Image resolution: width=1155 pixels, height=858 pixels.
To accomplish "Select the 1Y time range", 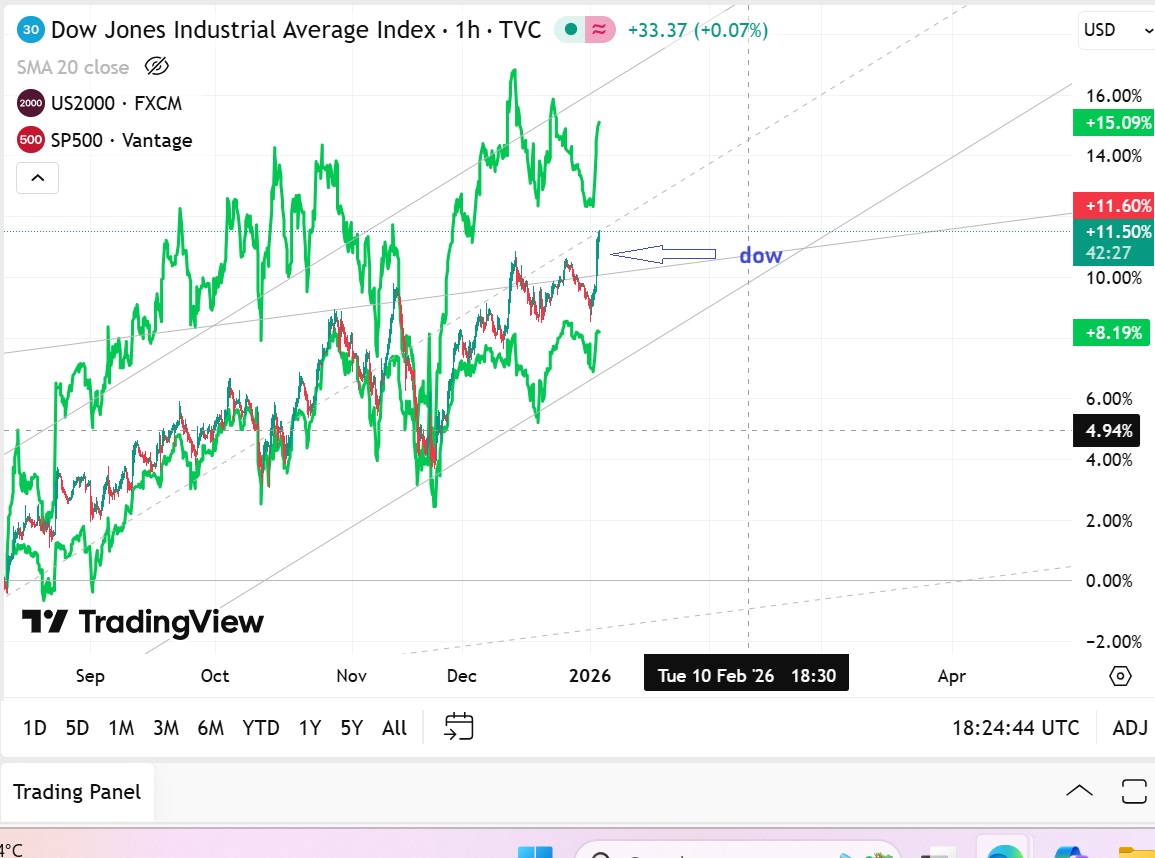I will (x=310, y=728).
